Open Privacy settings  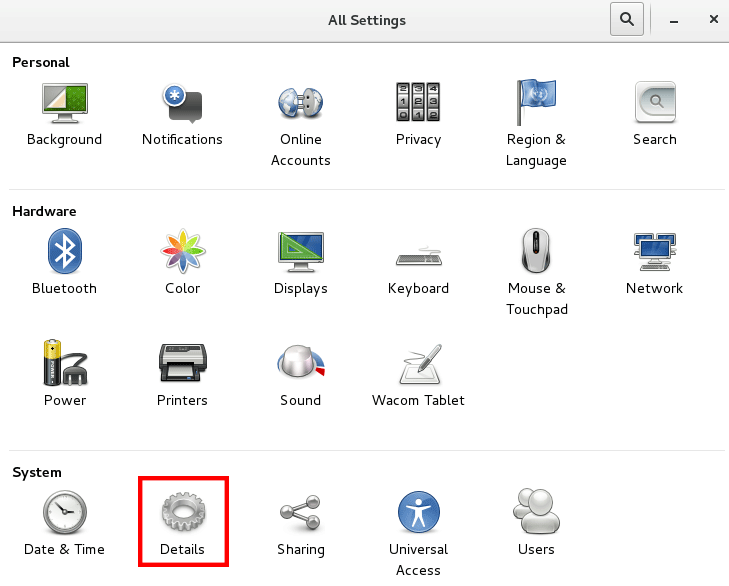coord(418,114)
